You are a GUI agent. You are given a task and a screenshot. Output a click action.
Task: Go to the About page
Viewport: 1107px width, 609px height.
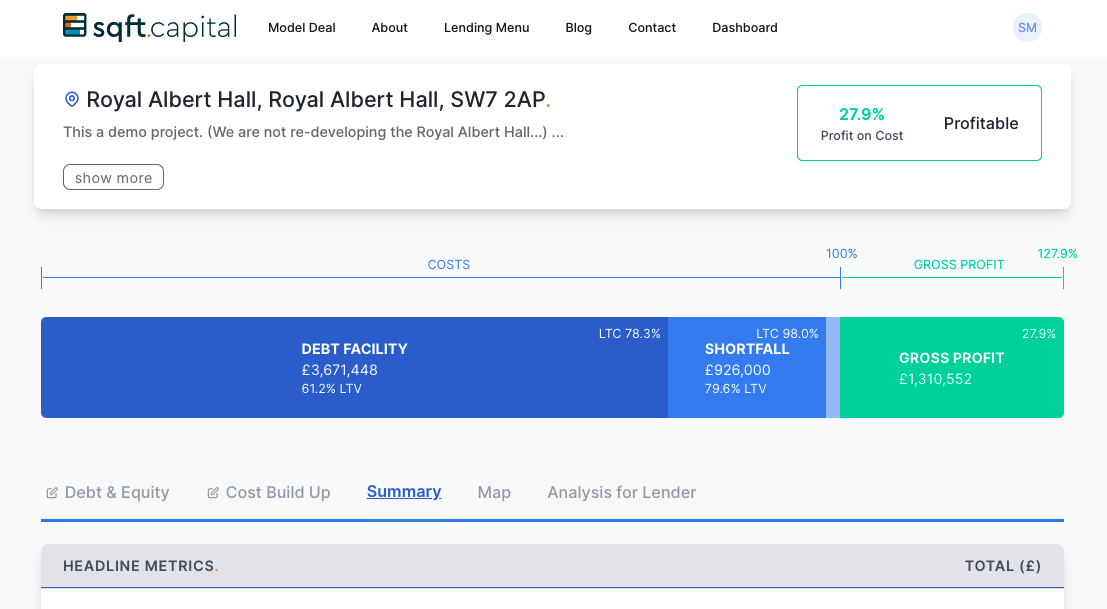pos(389,28)
